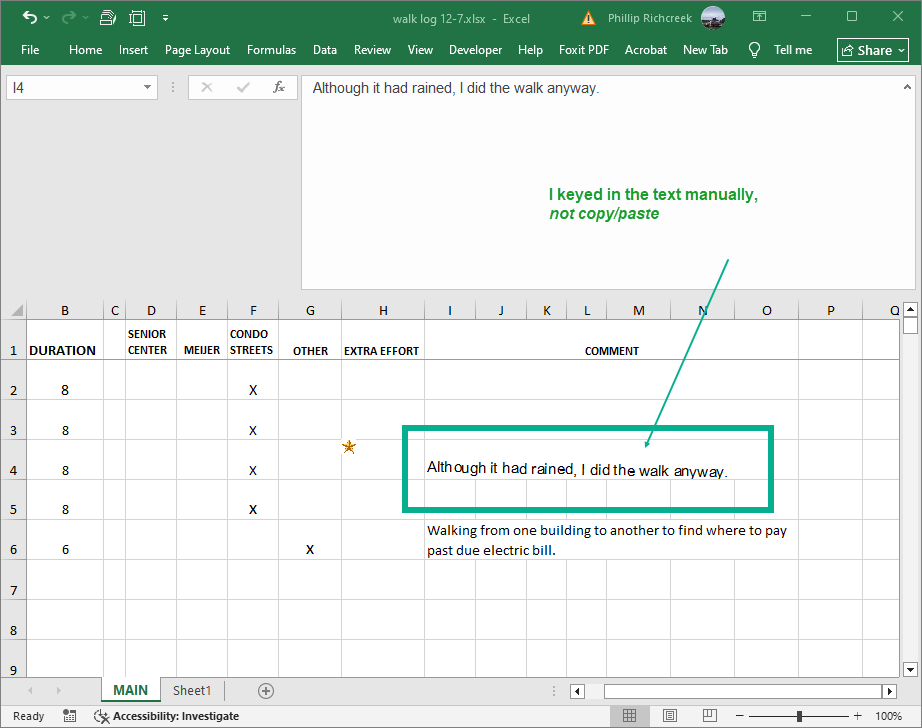
Task: Switch to Page Layout view via status bar icon
Action: 669,716
